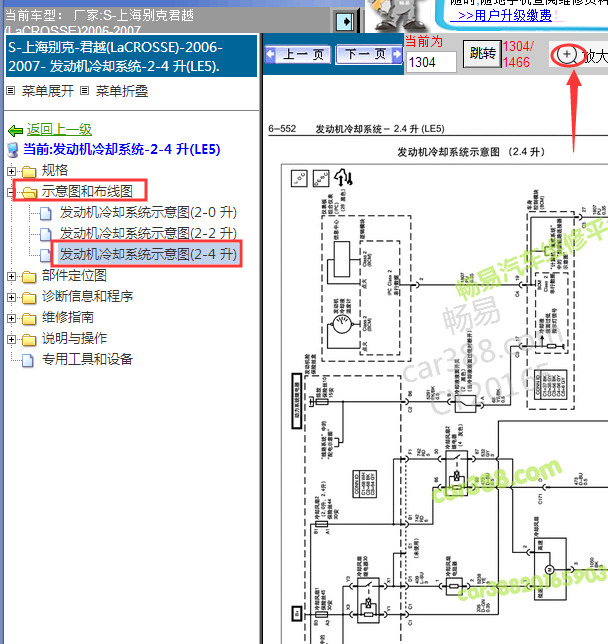
Task: Click the second schematic legend icon in diagram
Action: point(321,178)
